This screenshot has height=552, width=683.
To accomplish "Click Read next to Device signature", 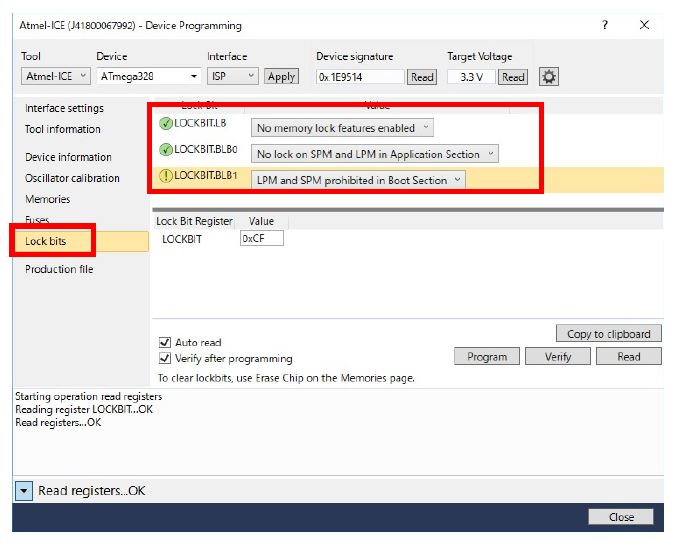I will pyautogui.click(x=422, y=77).
